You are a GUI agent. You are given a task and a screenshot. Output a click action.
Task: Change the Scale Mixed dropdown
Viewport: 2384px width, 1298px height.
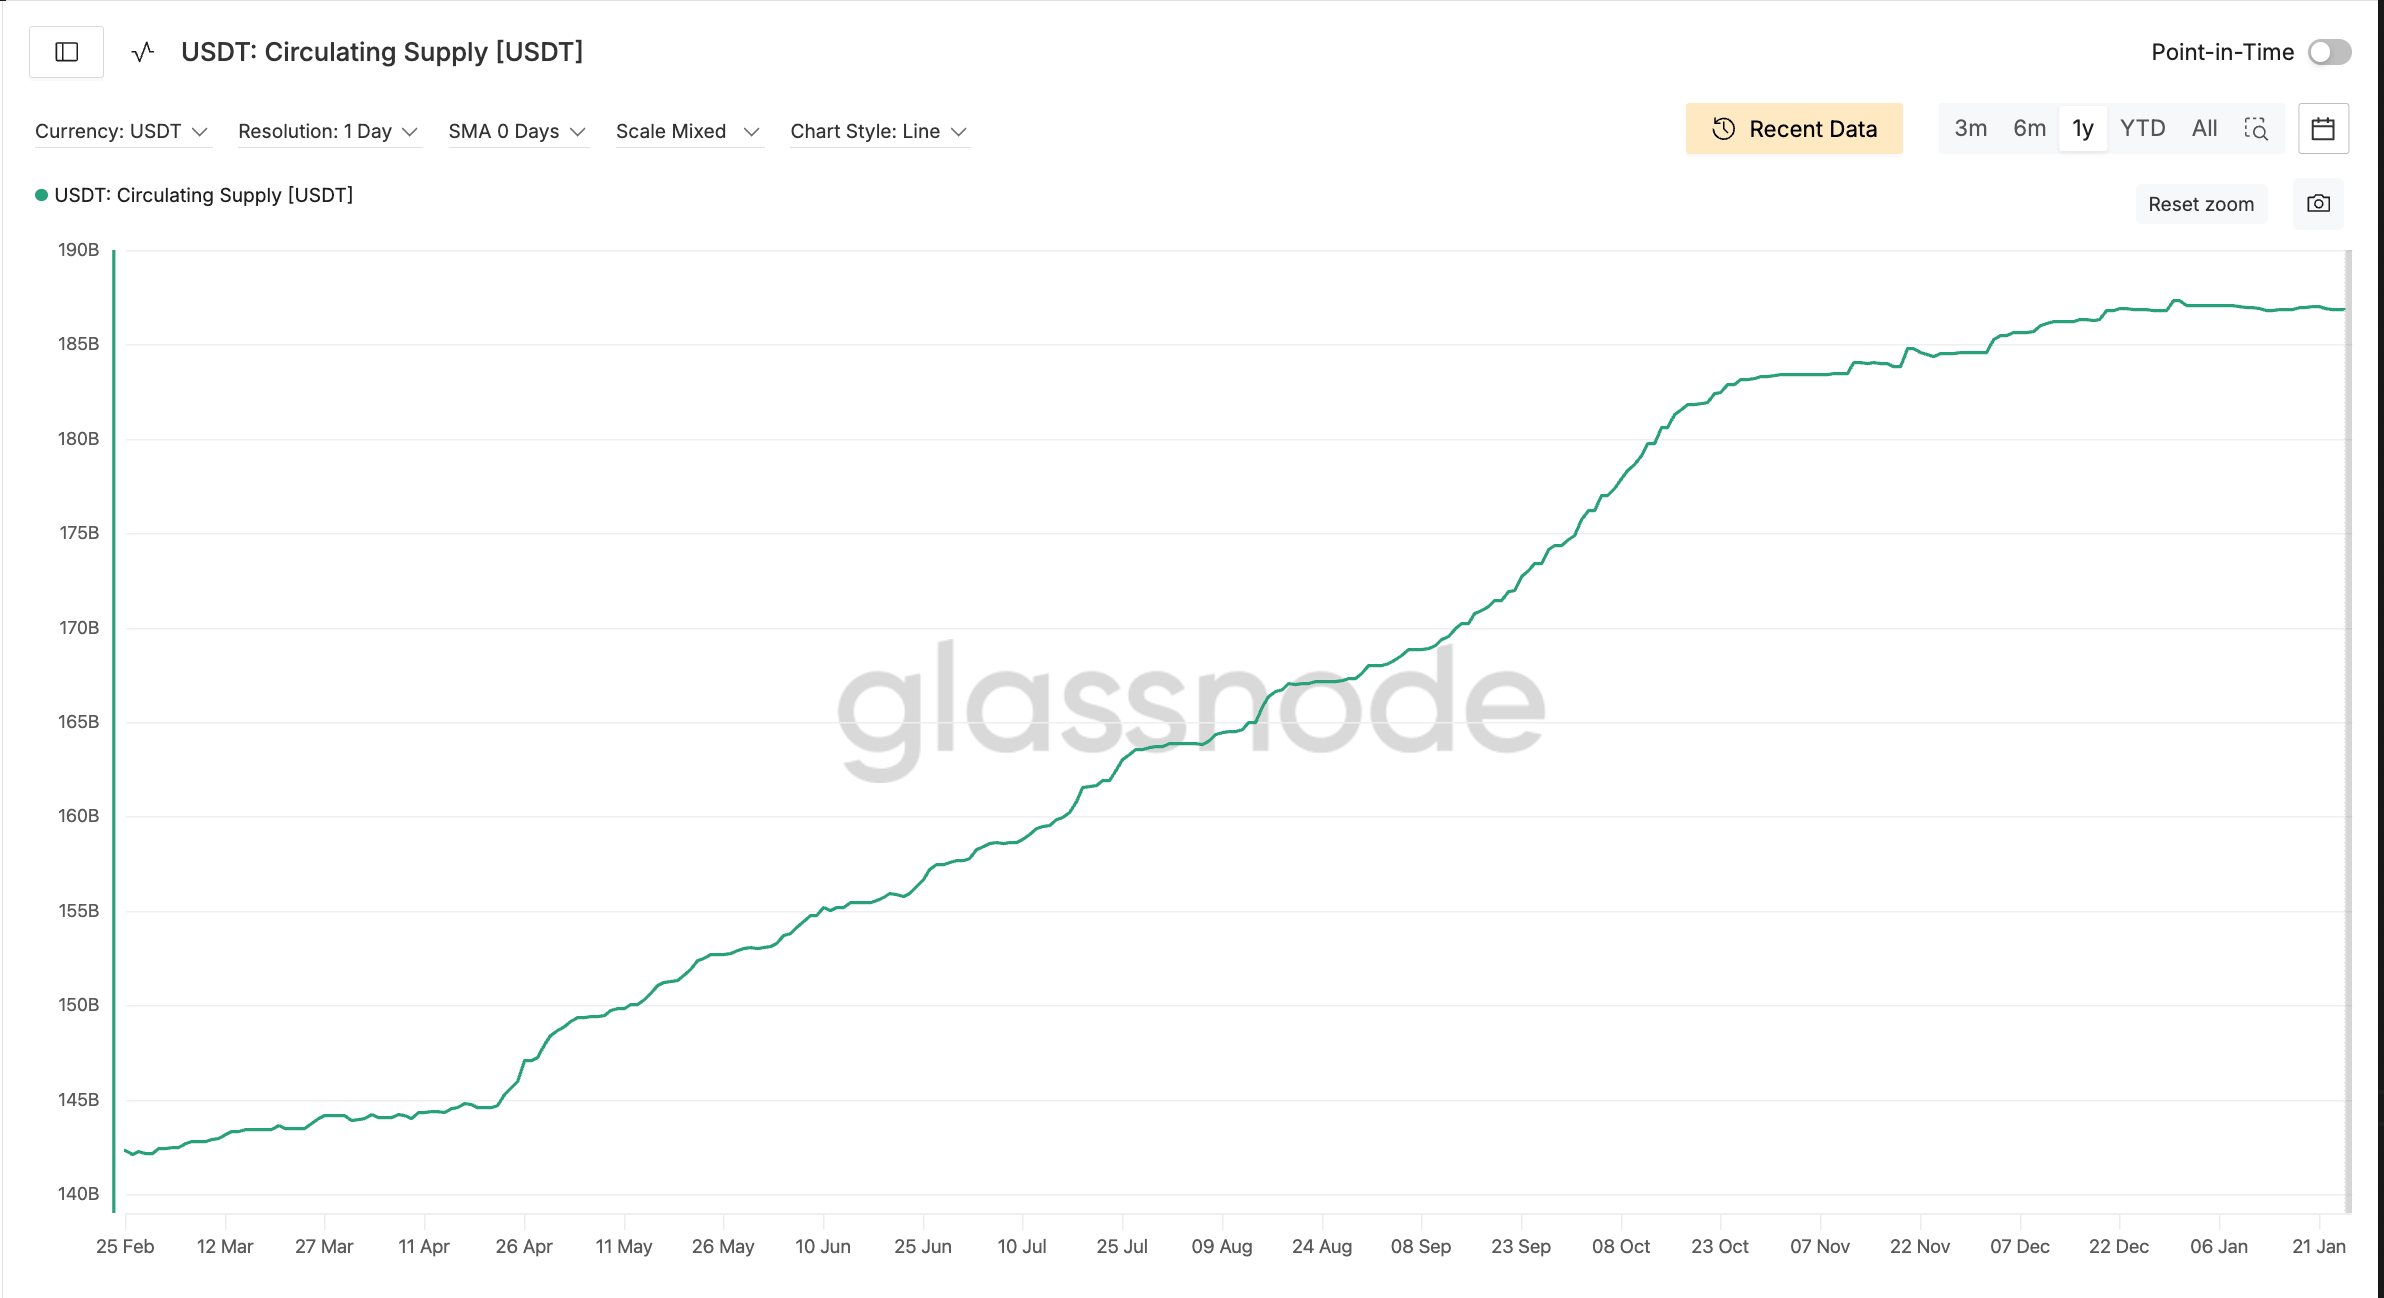688,132
